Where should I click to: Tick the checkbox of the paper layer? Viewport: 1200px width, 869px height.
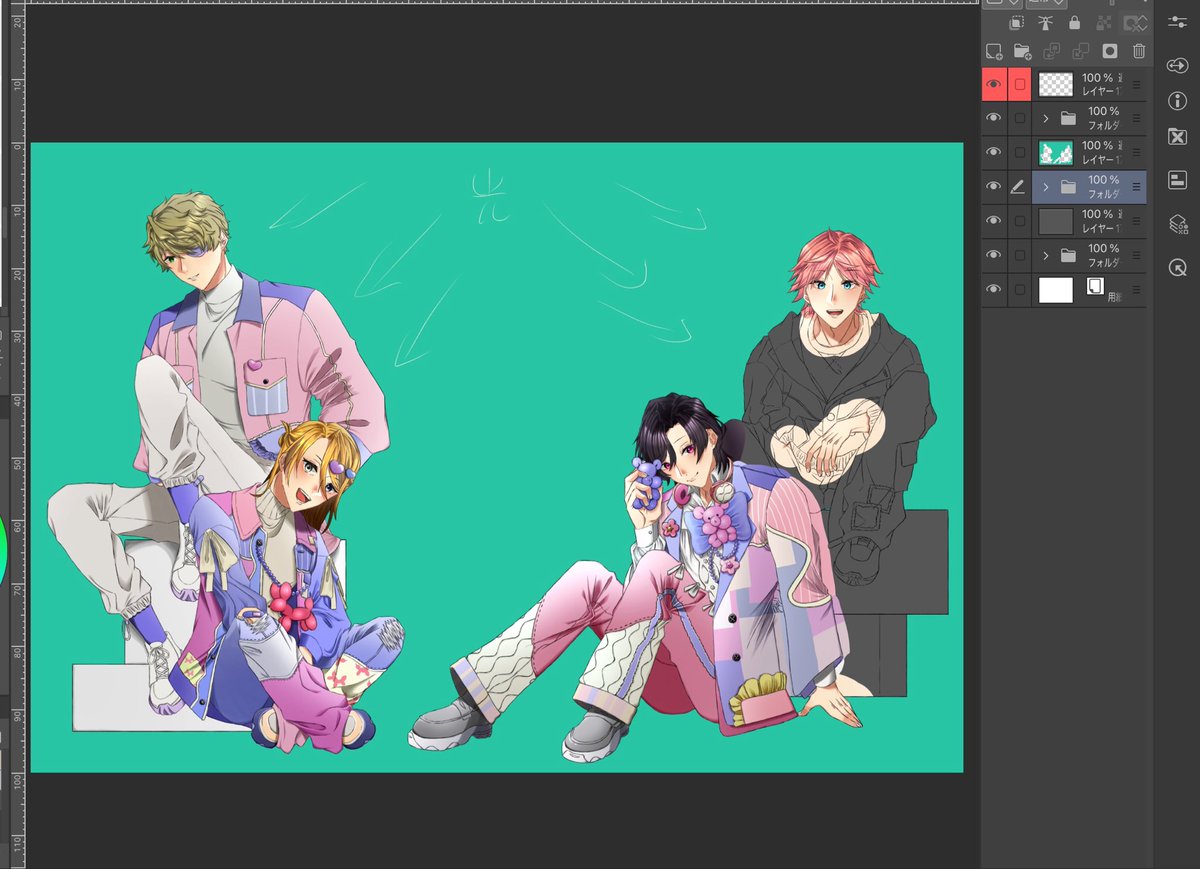1019,290
